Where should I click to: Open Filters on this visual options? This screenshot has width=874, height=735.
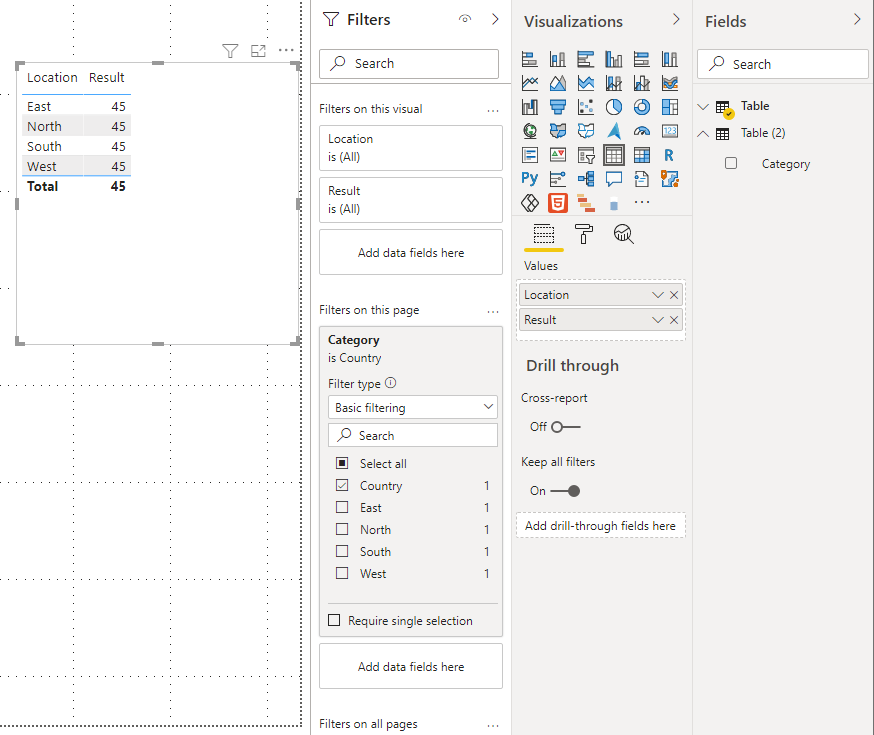pos(493,110)
